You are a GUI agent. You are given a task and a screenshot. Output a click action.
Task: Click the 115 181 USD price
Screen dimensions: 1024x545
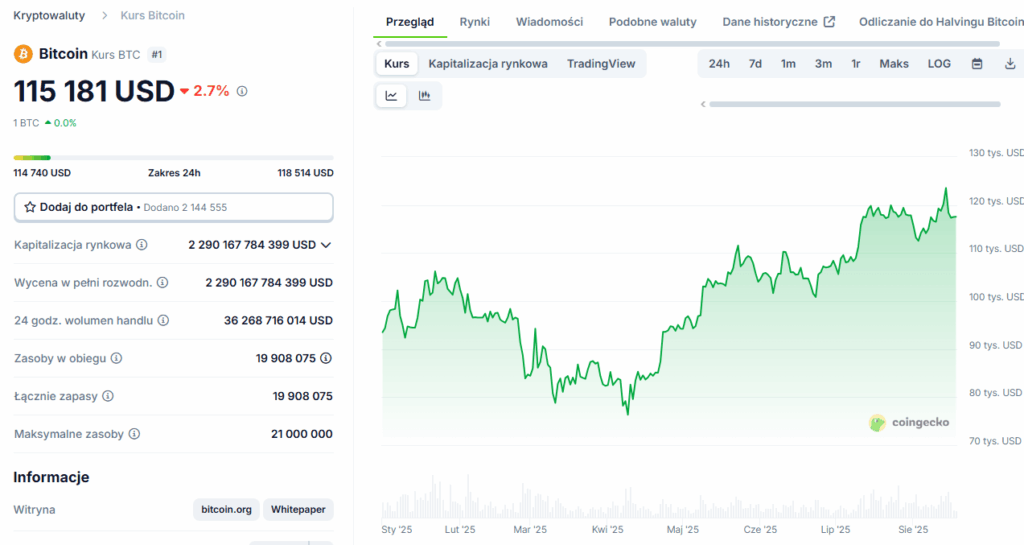[94, 91]
